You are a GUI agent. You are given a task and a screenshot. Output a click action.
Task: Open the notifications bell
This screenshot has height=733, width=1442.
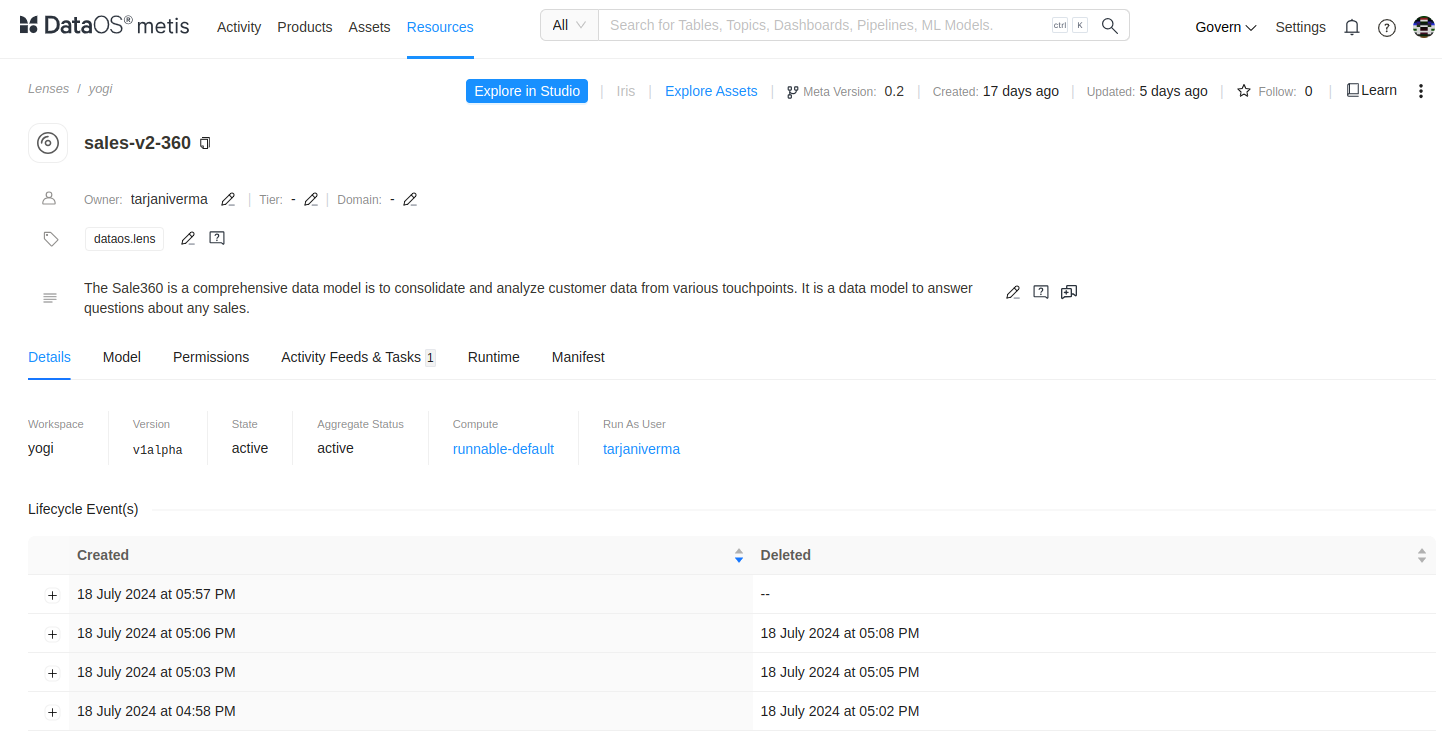click(1352, 27)
